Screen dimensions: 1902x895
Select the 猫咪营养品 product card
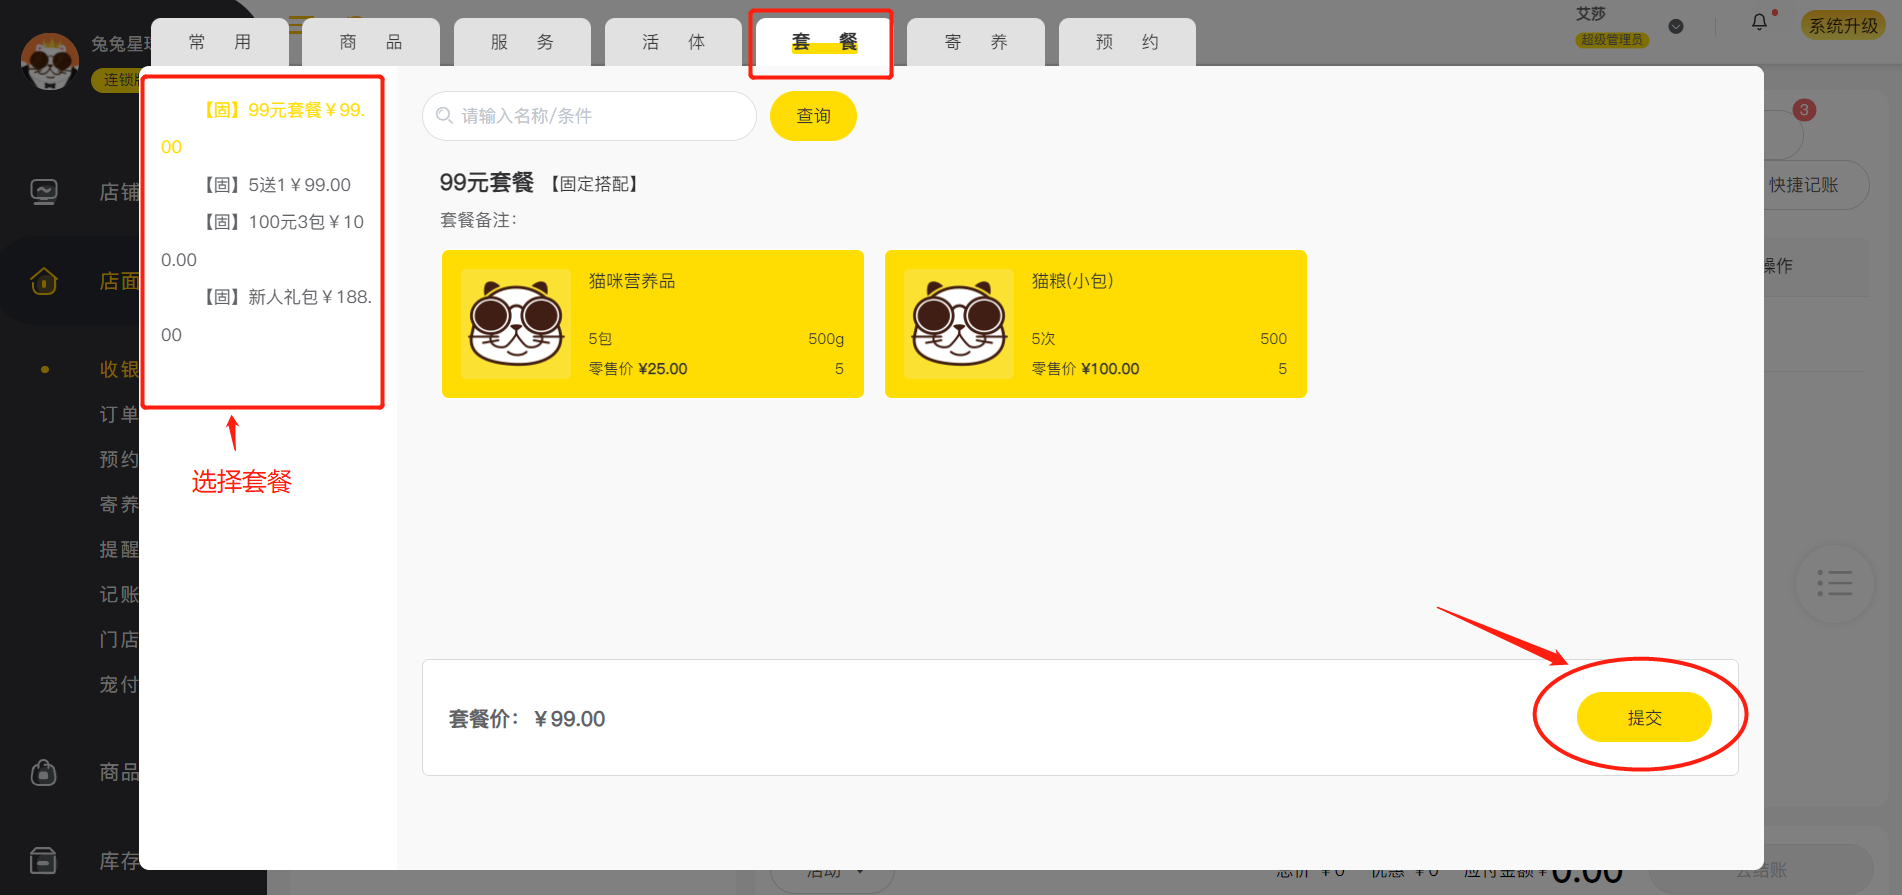653,324
